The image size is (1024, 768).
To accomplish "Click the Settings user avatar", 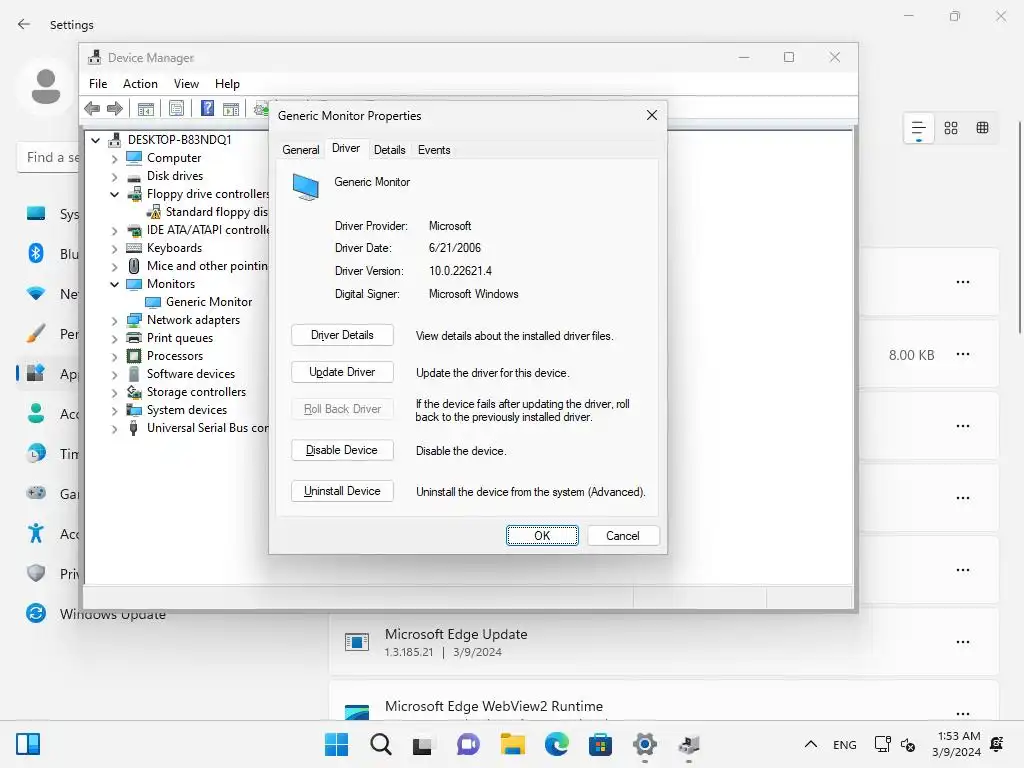I will pyautogui.click(x=46, y=86).
